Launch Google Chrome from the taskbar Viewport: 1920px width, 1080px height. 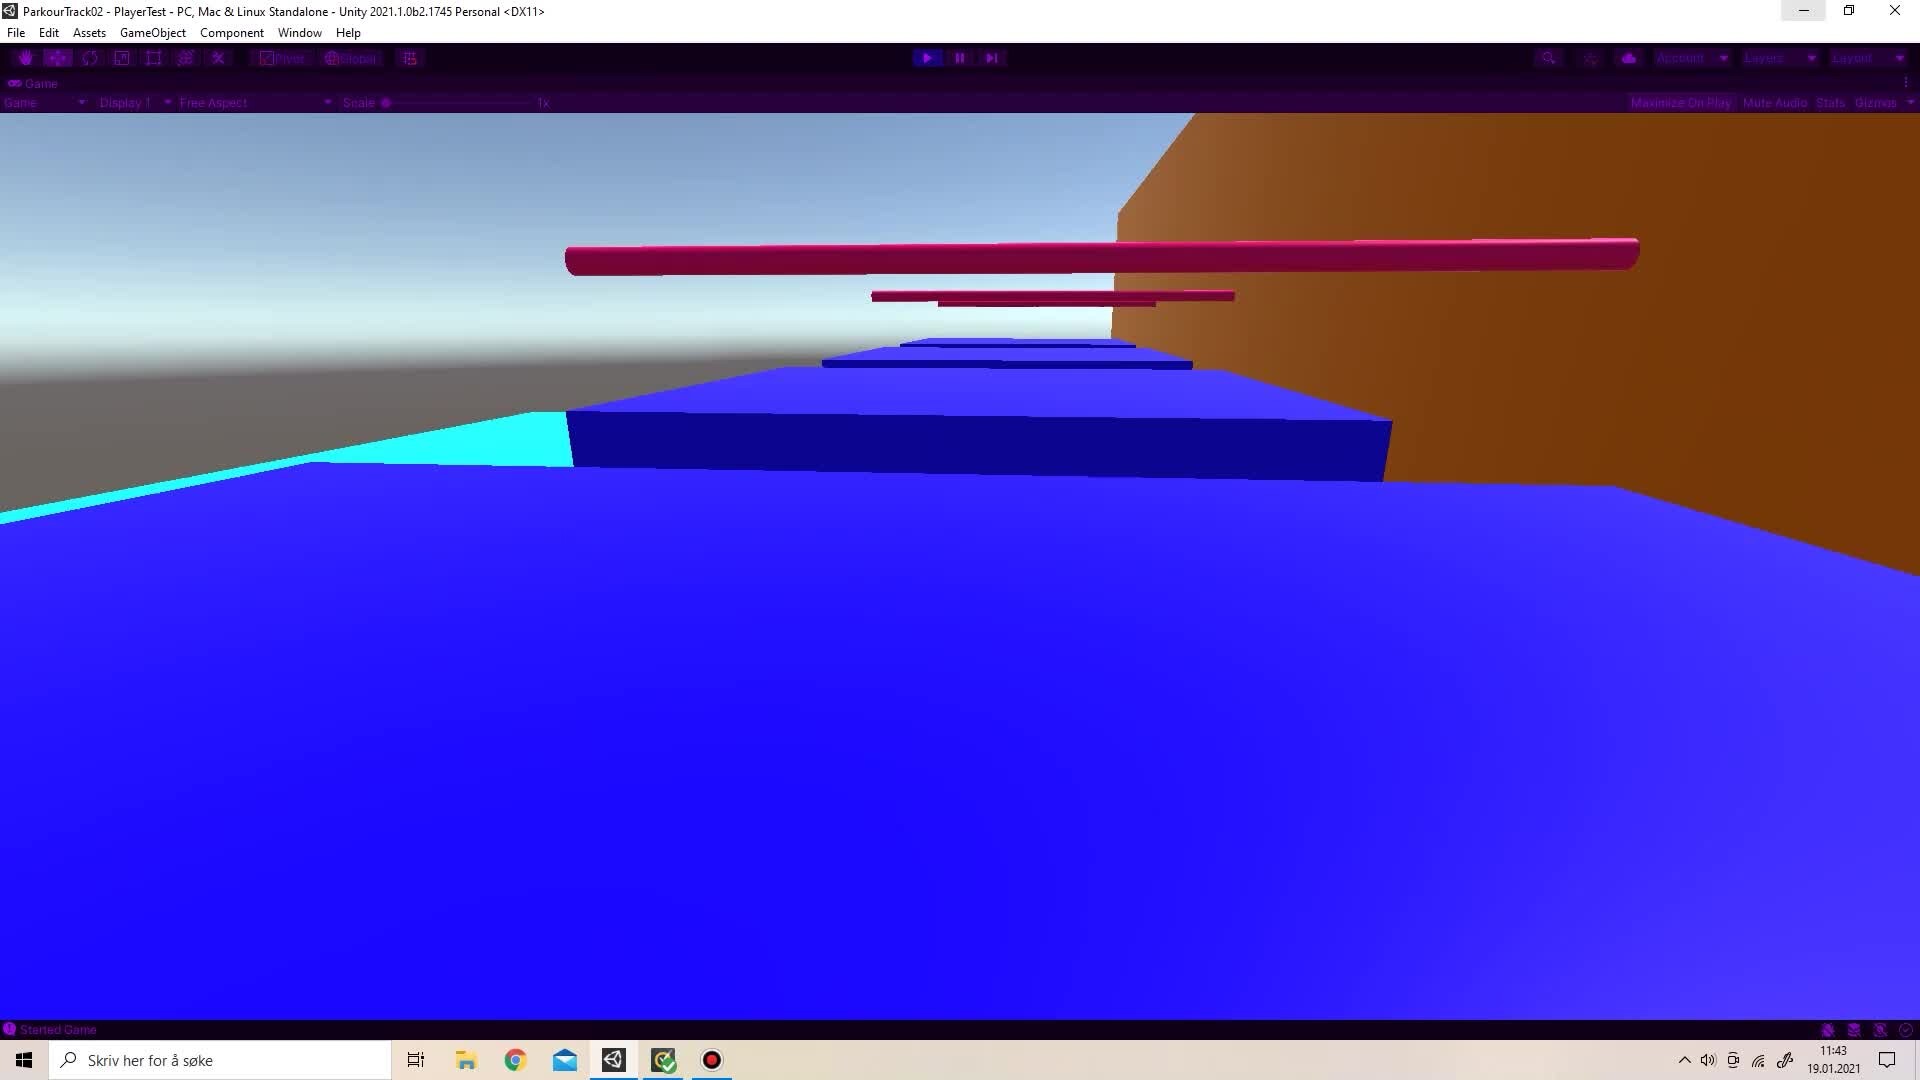(x=514, y=1059)
